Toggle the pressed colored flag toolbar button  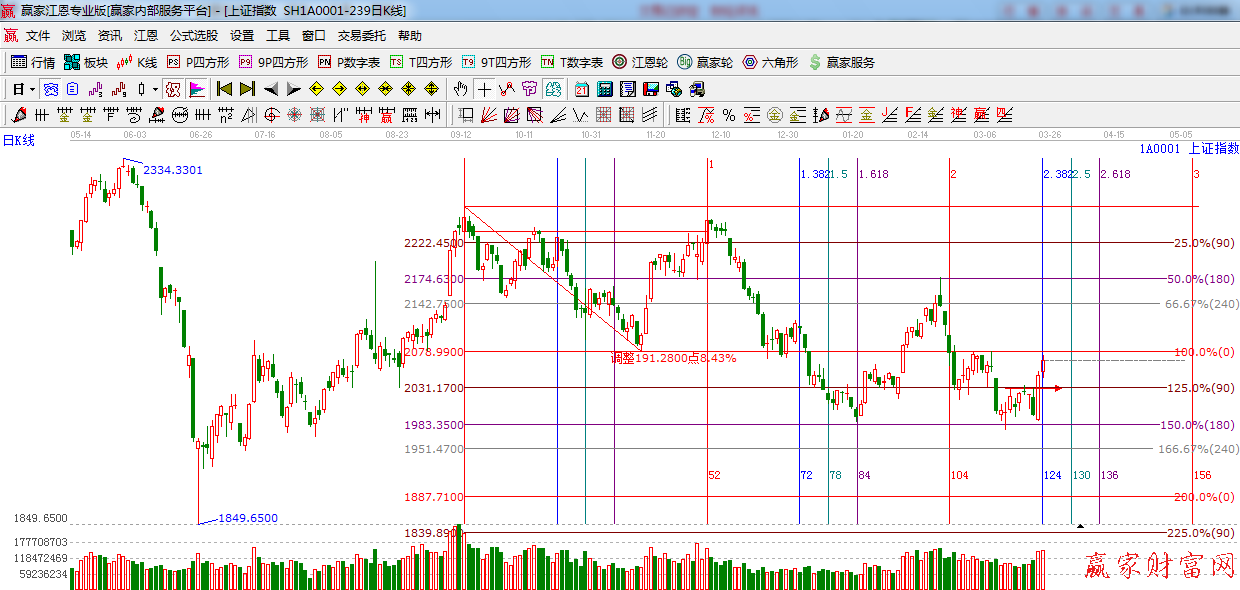pos(196,89)
